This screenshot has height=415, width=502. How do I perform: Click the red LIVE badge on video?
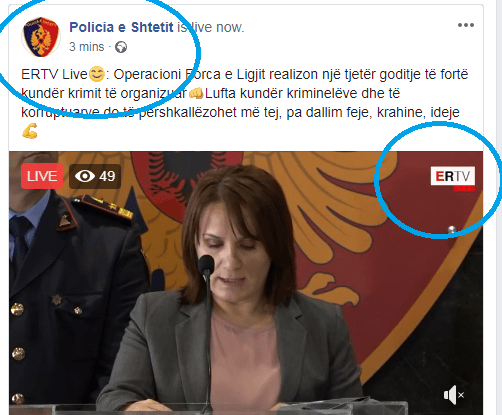pos(42,176)
